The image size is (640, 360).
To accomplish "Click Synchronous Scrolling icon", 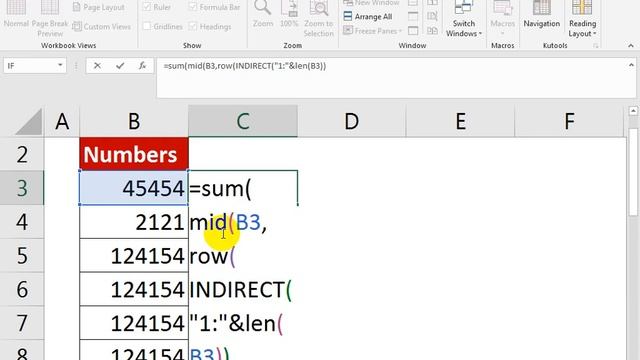I will [432, 17].
